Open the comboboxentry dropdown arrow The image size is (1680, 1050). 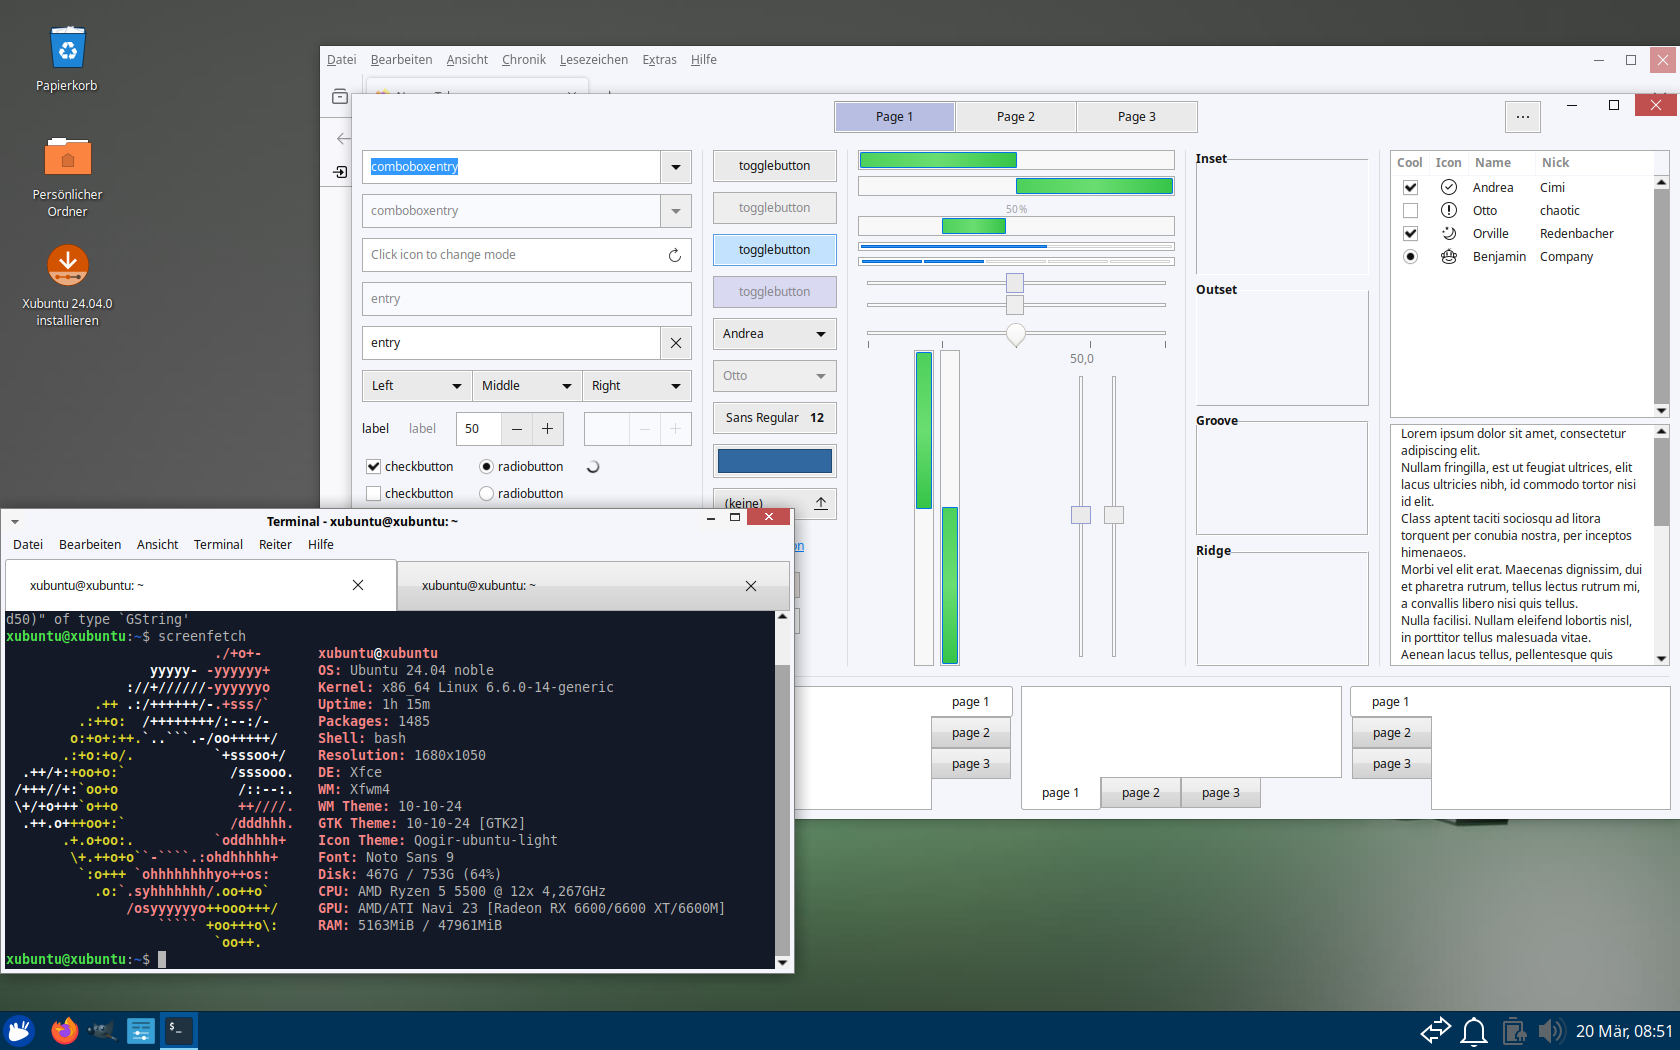point(676,167)
